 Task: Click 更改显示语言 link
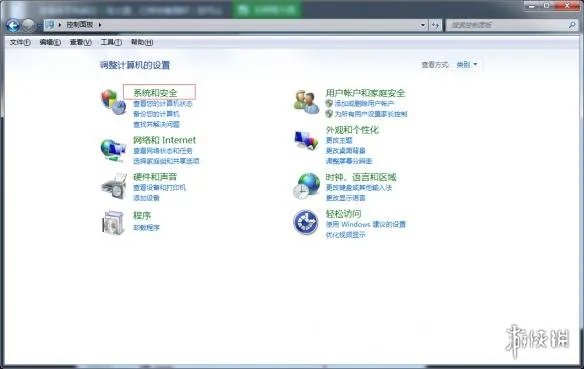tap(346, 198)
